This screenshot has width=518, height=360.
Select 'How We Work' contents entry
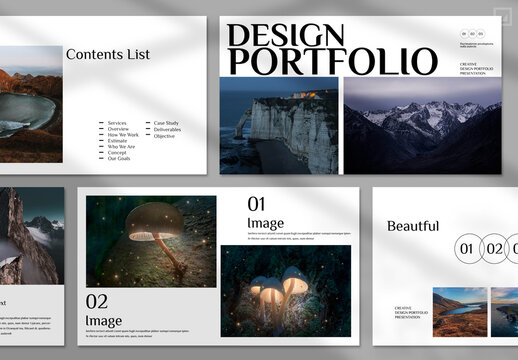point(123,135)
